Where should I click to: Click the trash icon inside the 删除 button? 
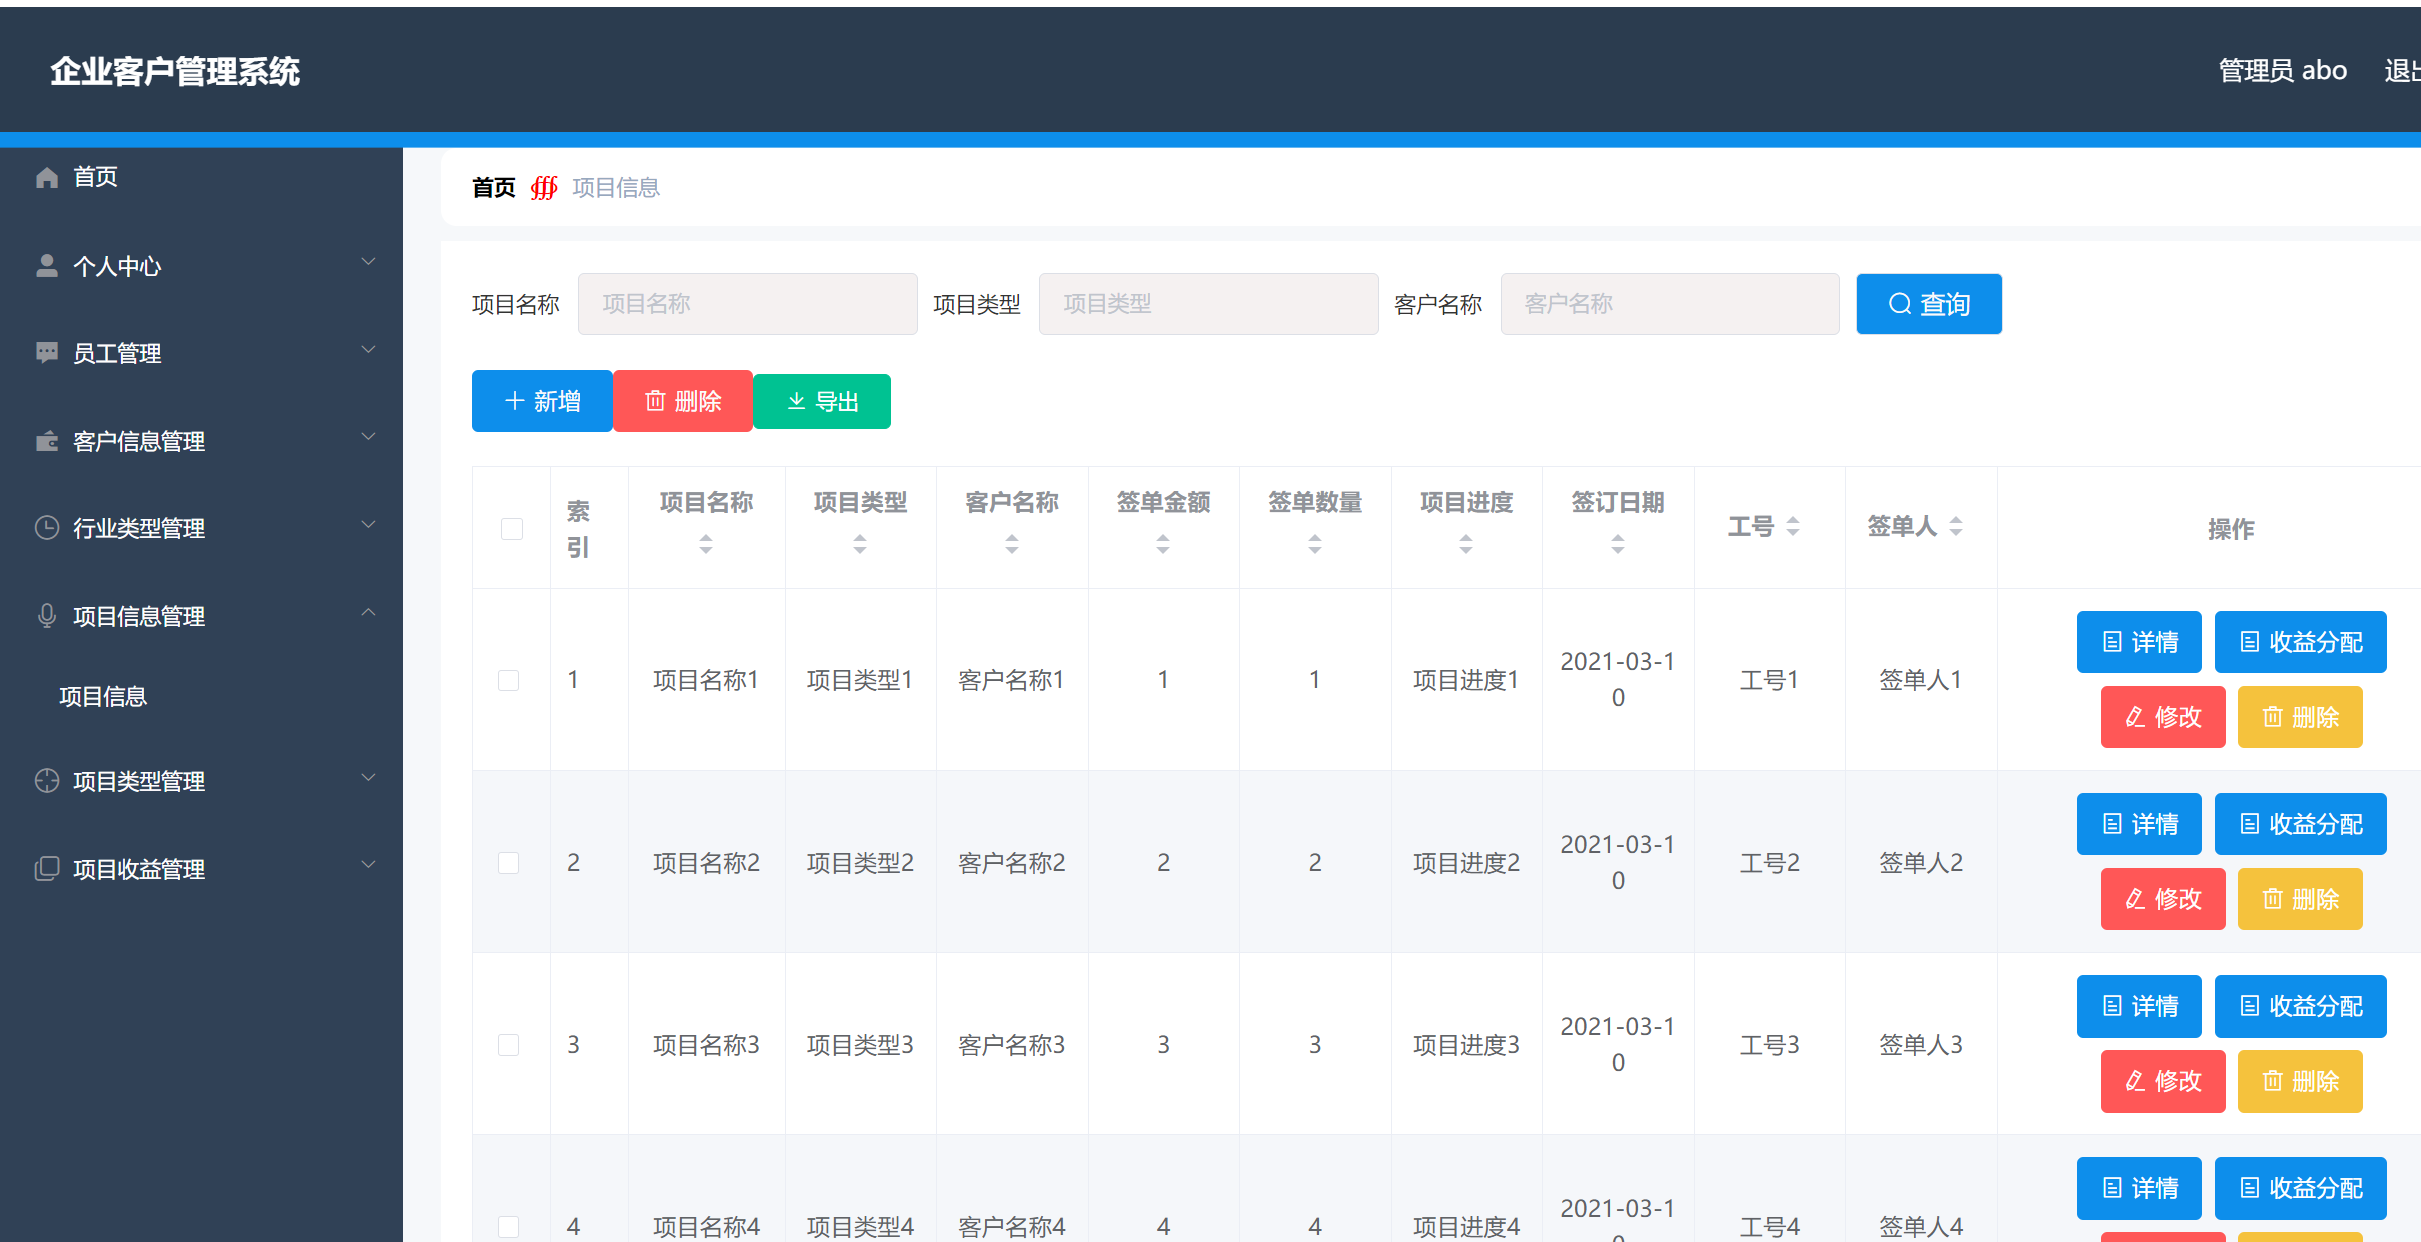click(655, 401)
